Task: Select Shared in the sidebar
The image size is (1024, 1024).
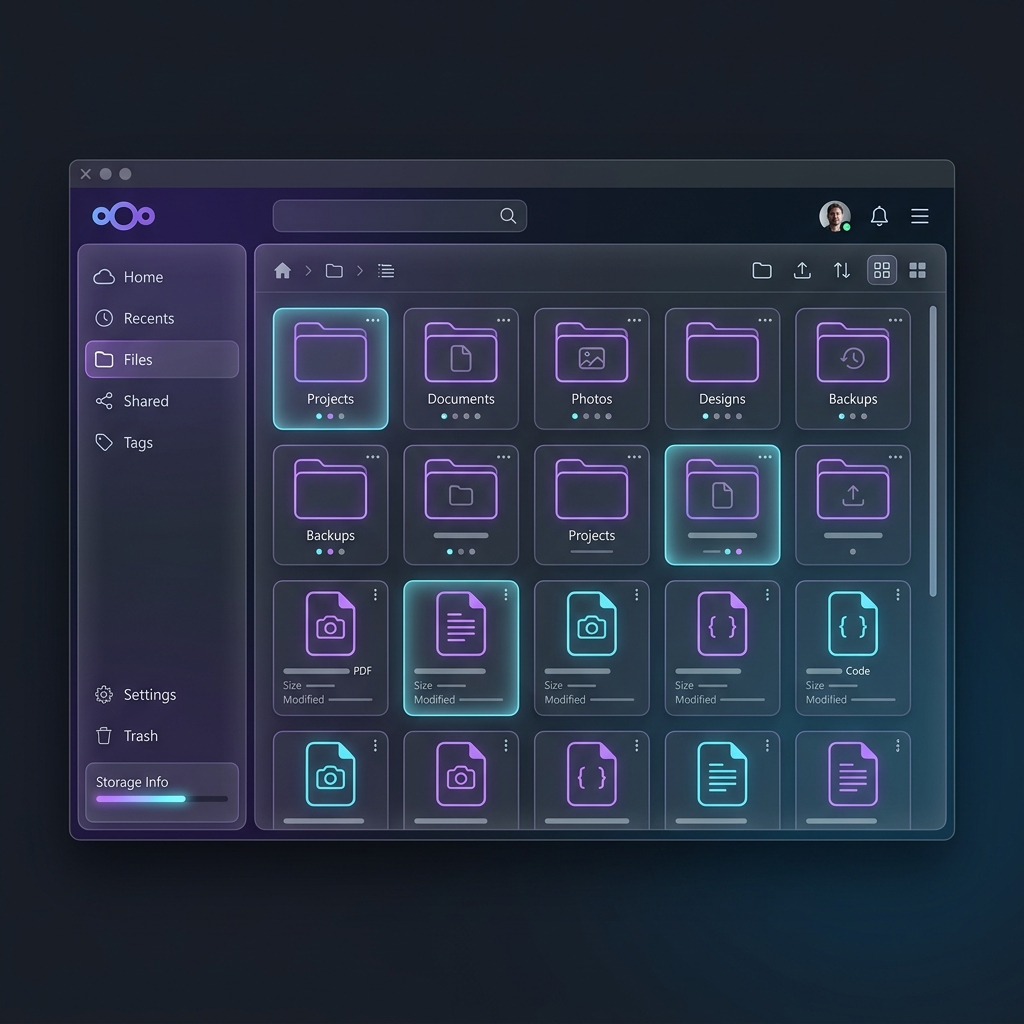Action: tap(145, 401)
